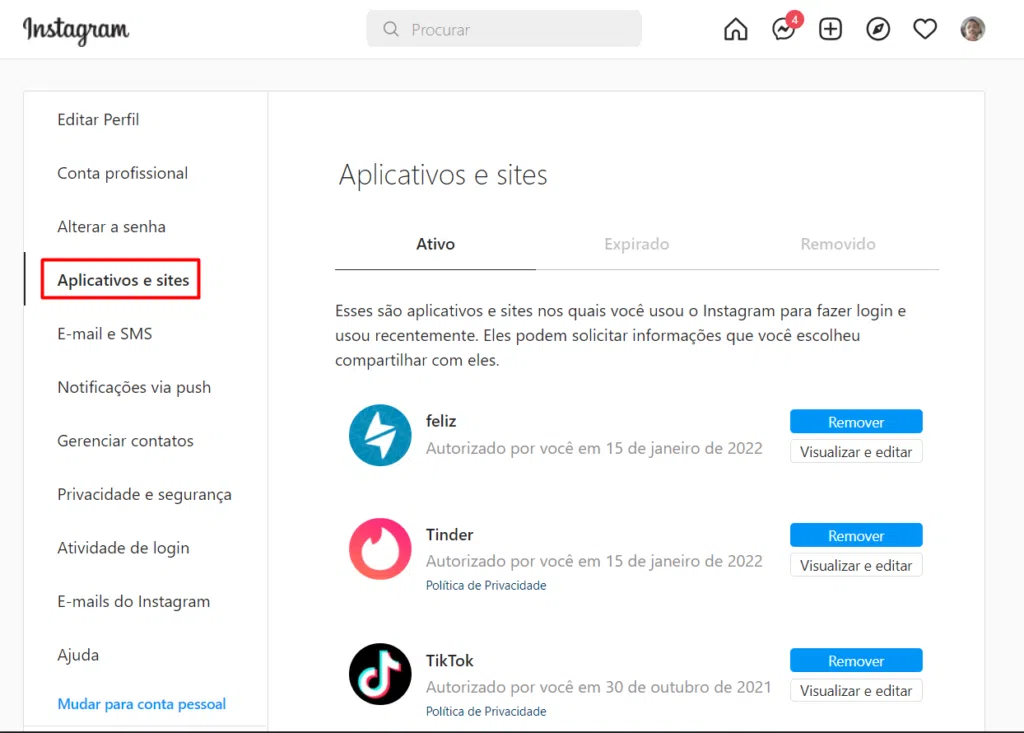The height and width of the screenshot is (733, 1024).
Task: Open Privacidade e segurança settings
Action: tap(143, 494)
